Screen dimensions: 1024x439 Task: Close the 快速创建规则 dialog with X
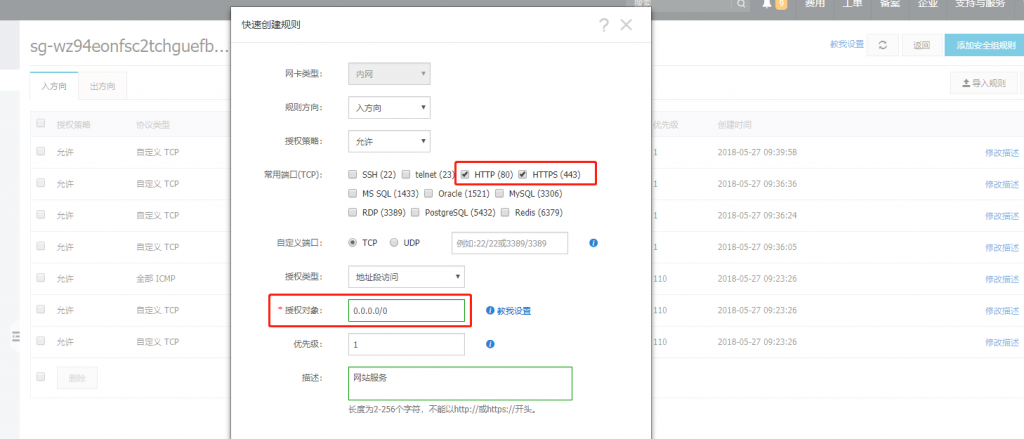[627, 25]
